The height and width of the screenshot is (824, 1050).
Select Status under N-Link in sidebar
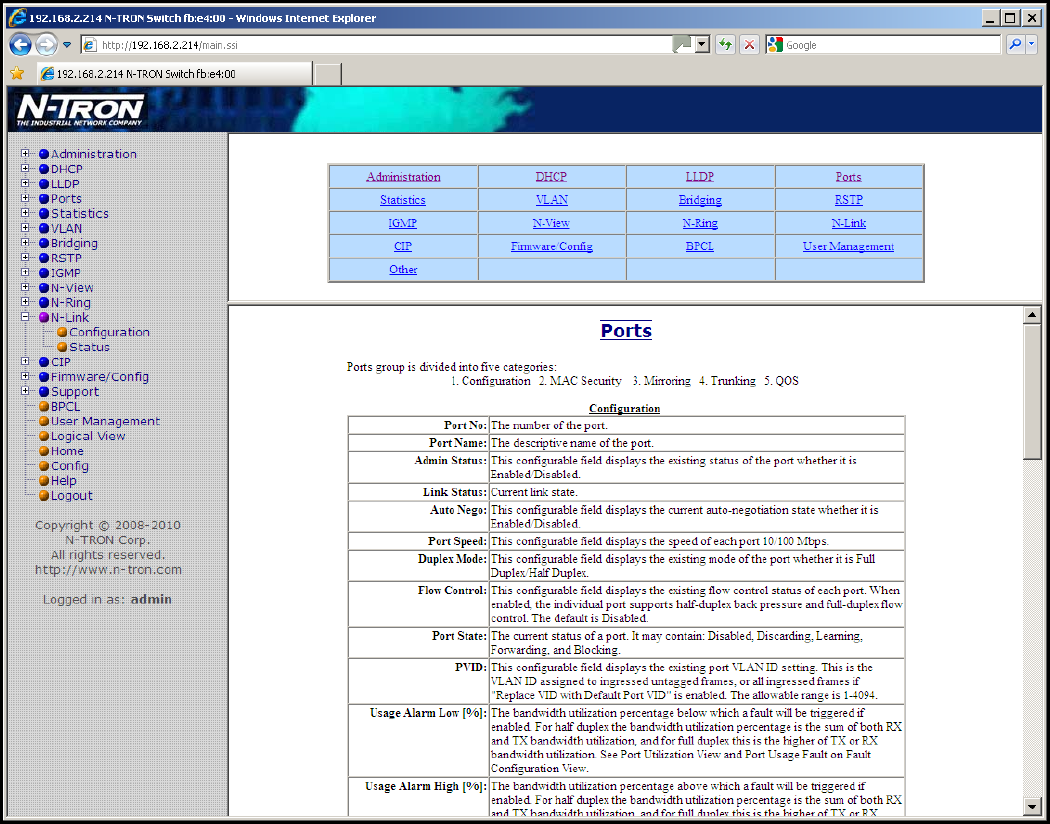[89, 347]
